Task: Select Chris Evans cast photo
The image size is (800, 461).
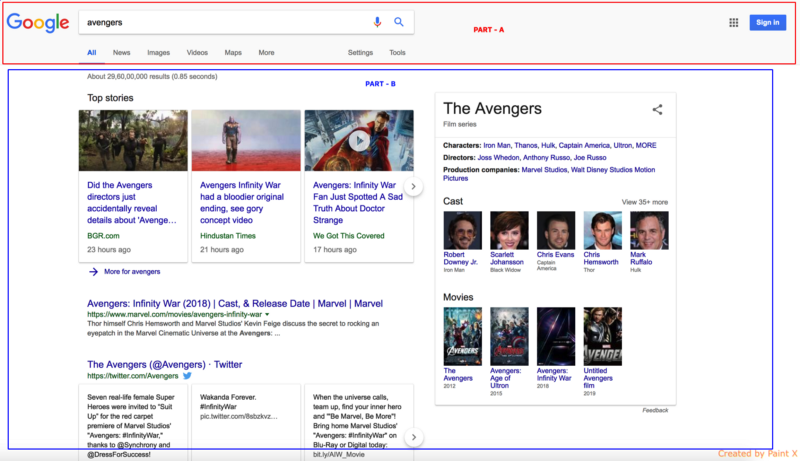Action: [556, 230]
